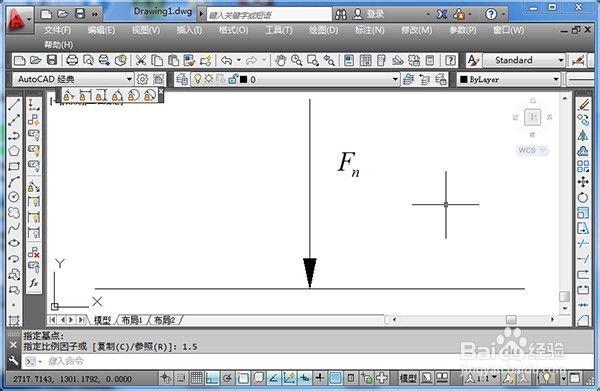Click the Zoom Realtime magnifier icon
600x391 pixels.
(297, 60)
